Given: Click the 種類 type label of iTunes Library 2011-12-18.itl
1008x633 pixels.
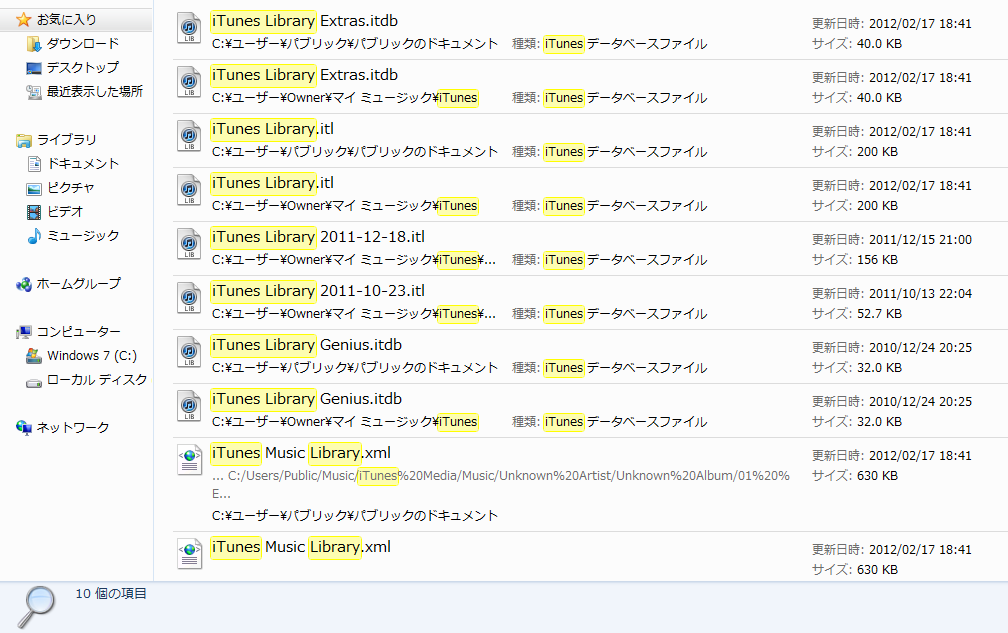Looking at the screenshot, I should click(609, 260).
